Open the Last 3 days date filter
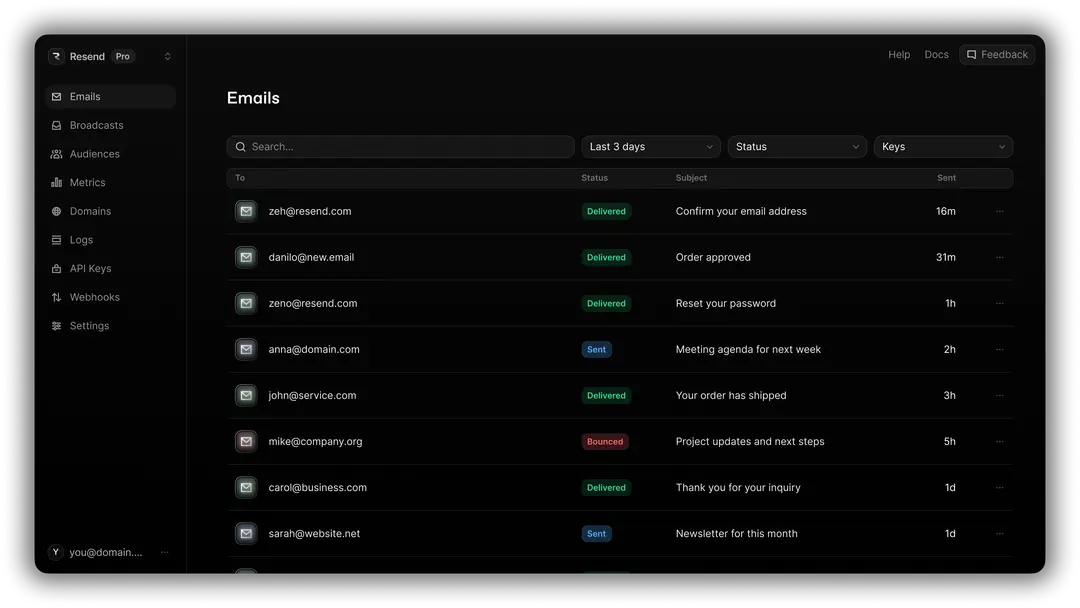1080x608 pixels. click(650, 146)
